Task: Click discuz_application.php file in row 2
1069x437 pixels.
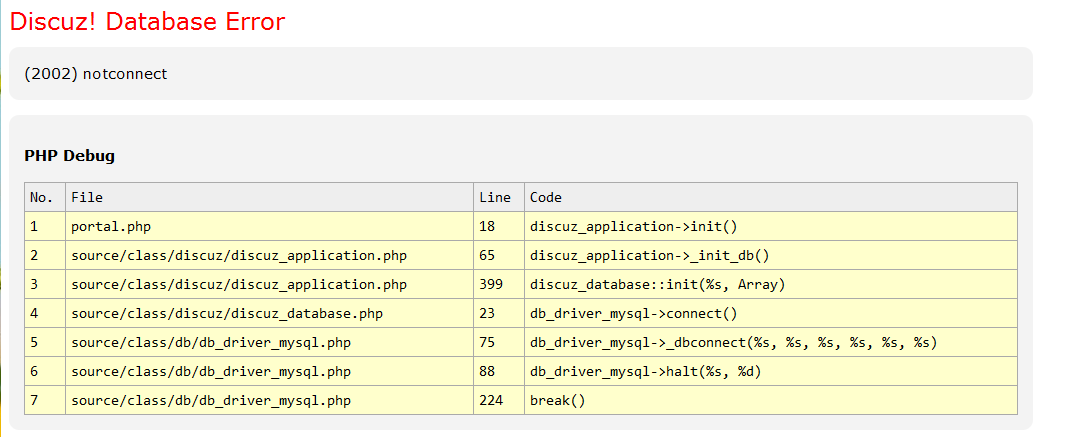Action: point(269,255)
